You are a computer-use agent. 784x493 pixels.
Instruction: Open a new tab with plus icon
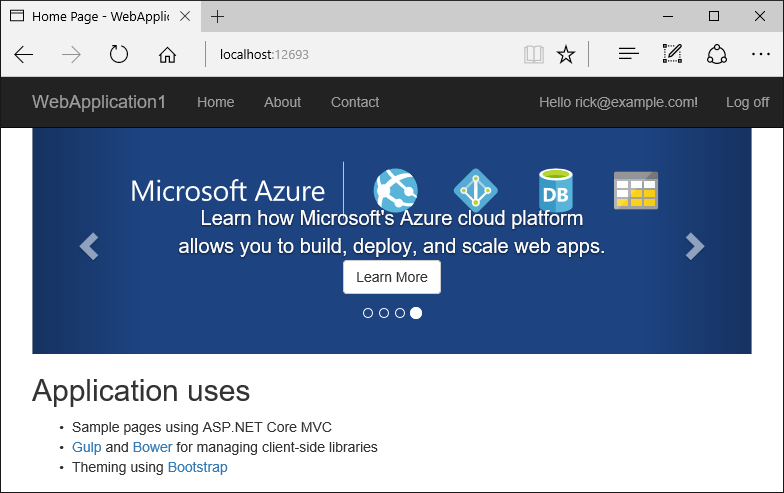coord(218,16)
